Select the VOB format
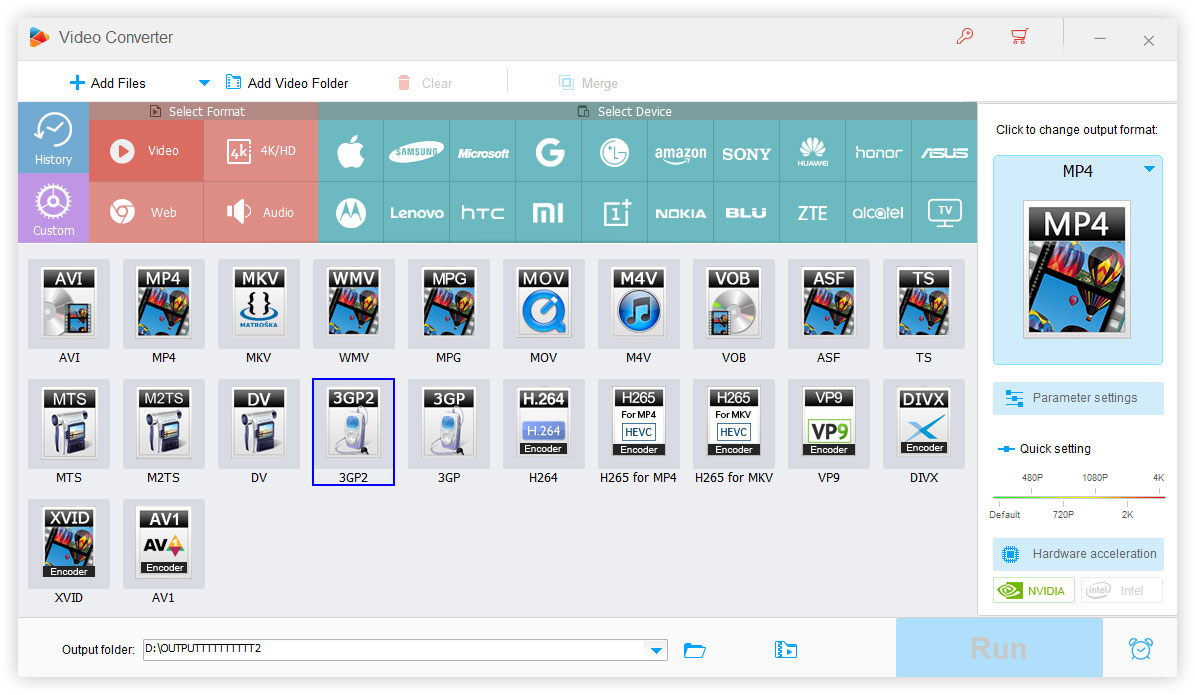 click(733, 304)
